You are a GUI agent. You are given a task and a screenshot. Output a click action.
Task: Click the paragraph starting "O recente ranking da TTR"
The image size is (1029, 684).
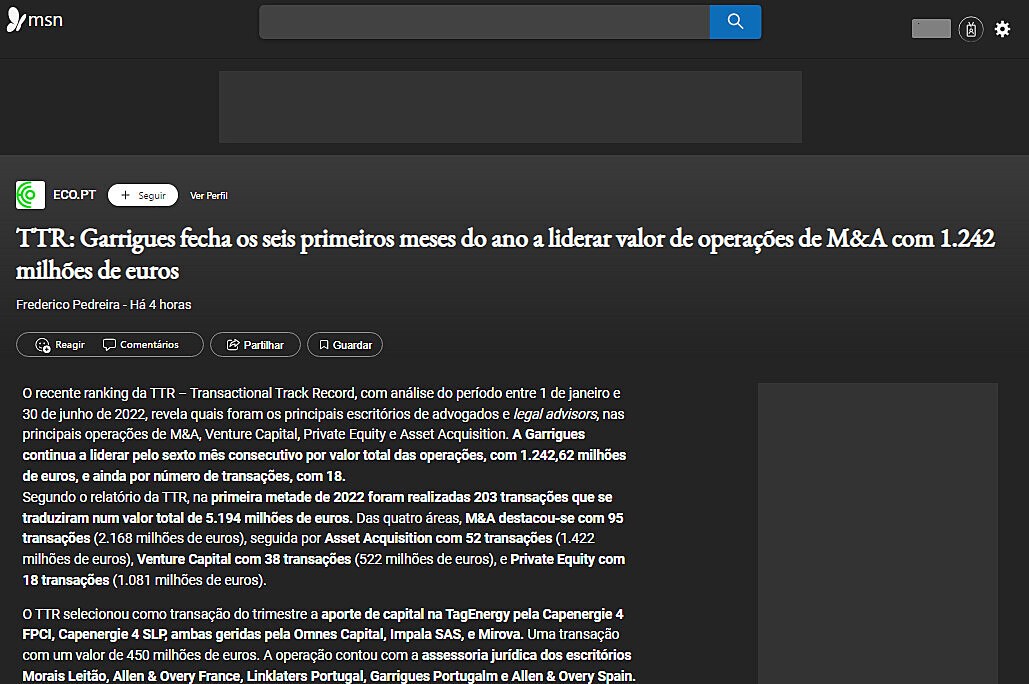324,435
